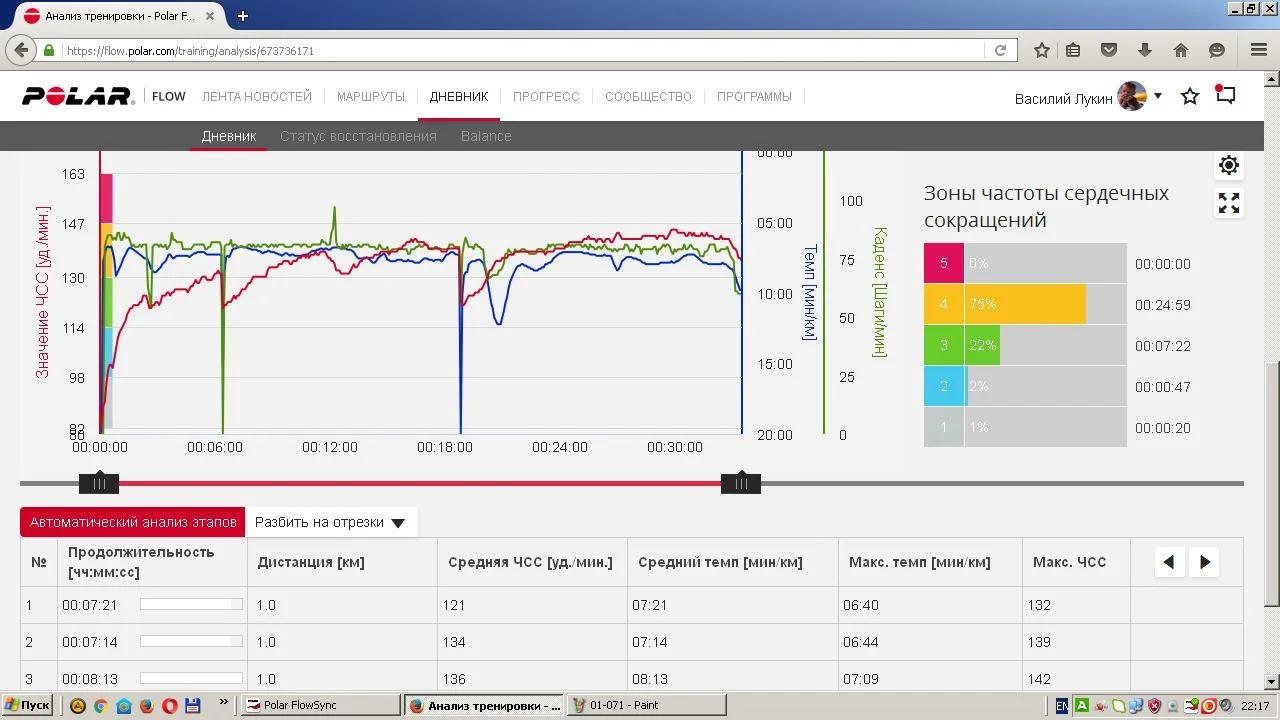Switch to Статус восстановления tab
1280x720 pixels.
point(358,136)
